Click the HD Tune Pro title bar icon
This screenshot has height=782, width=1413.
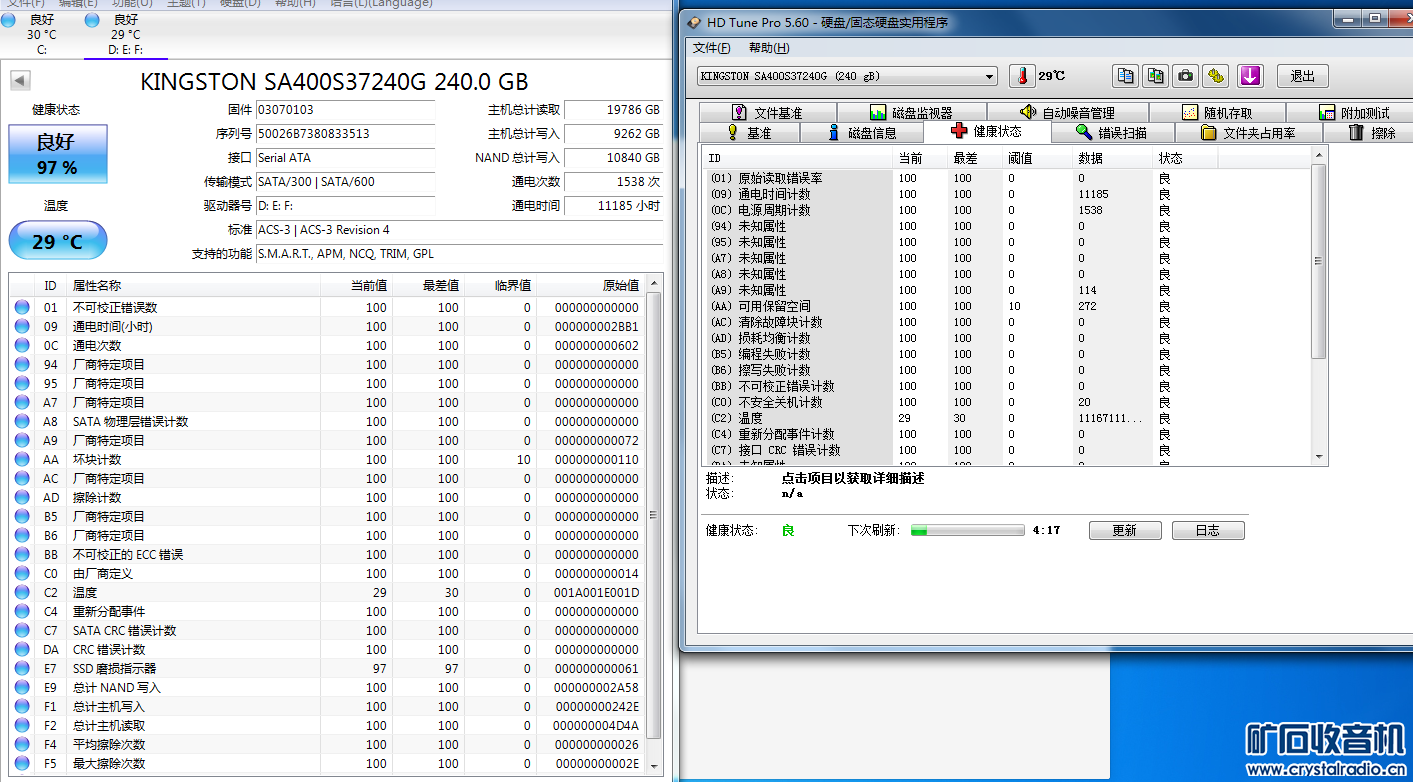pos(694,22)
